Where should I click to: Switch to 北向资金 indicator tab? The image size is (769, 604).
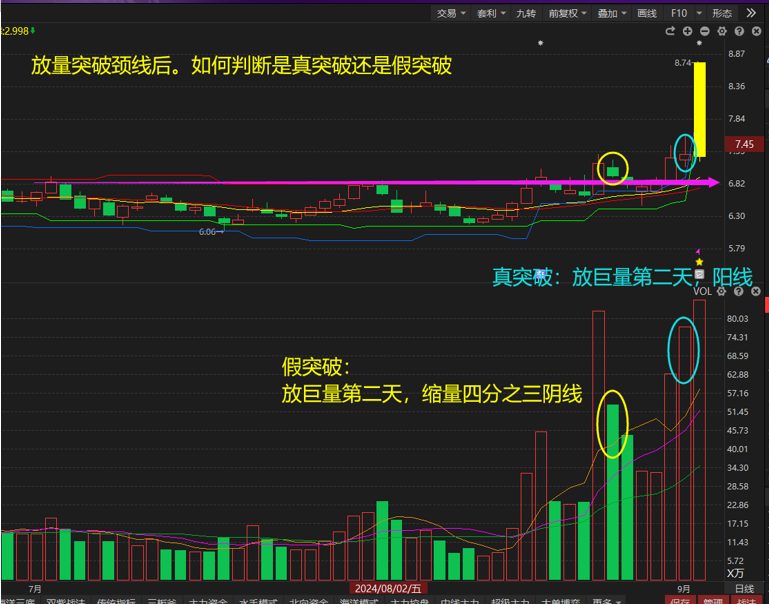[308, 601]
